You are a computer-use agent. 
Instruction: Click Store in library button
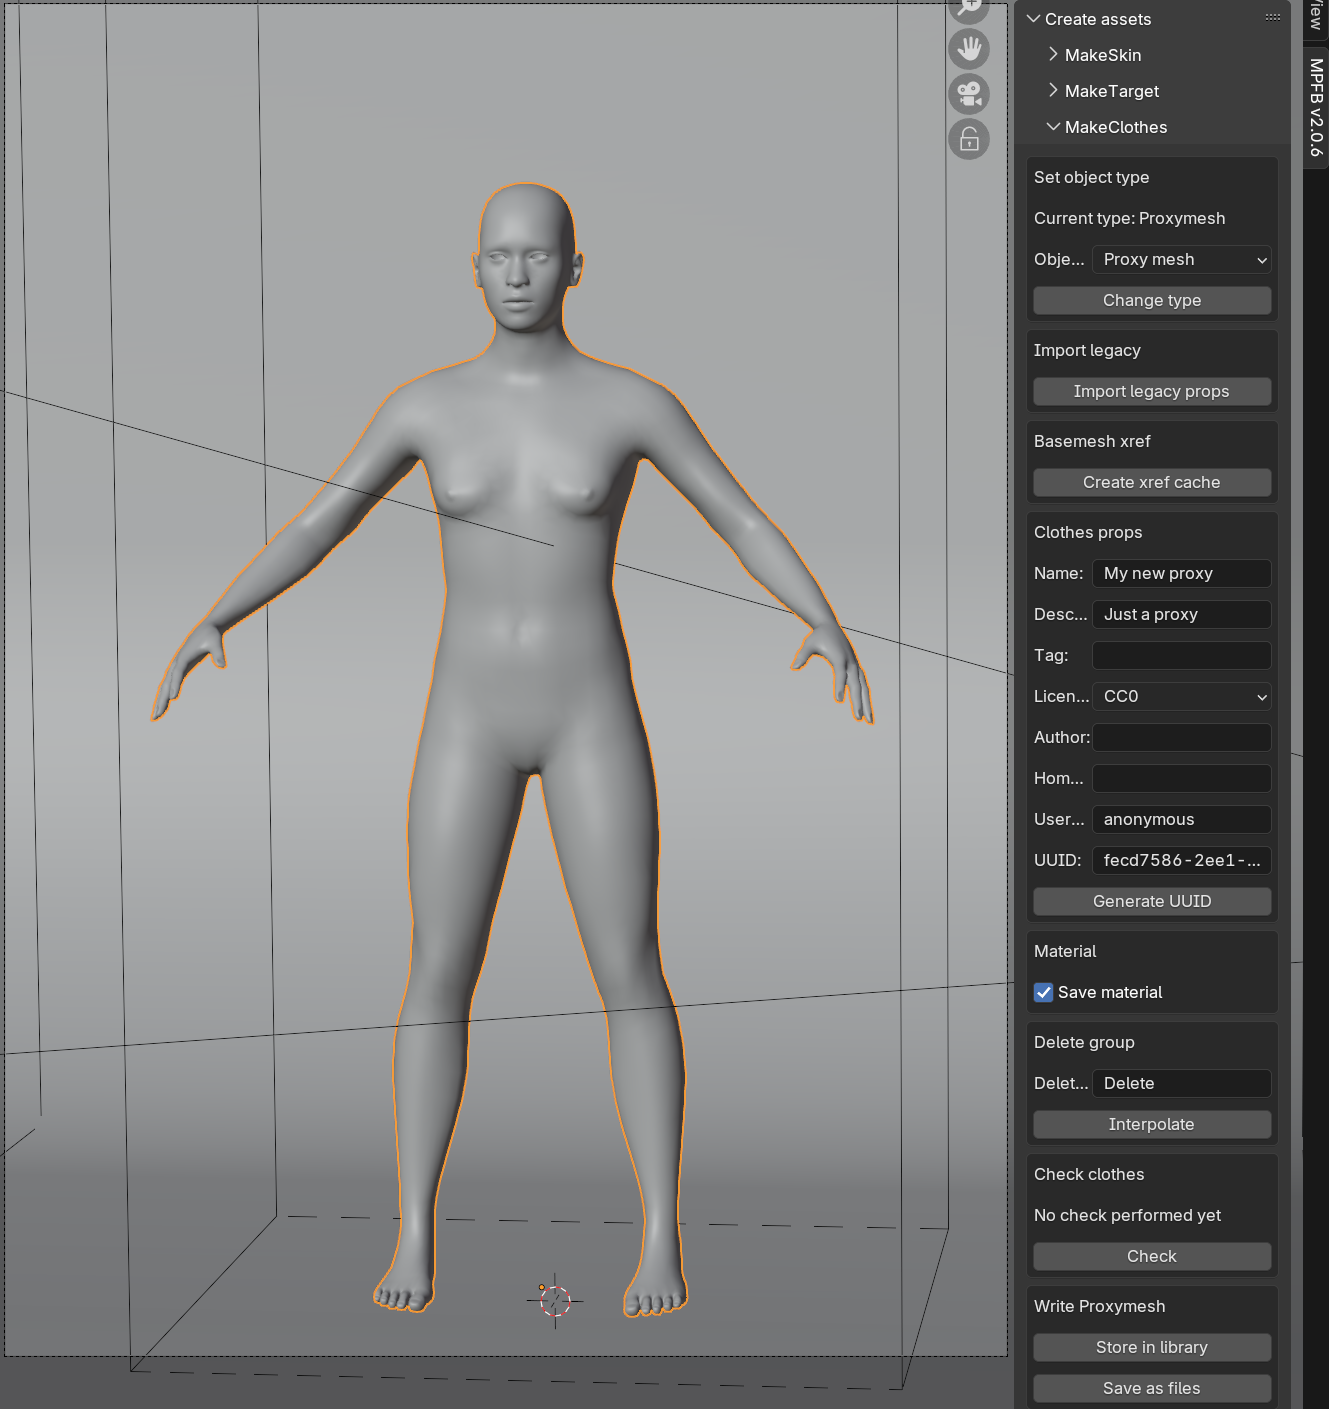coord(1152,1347)
